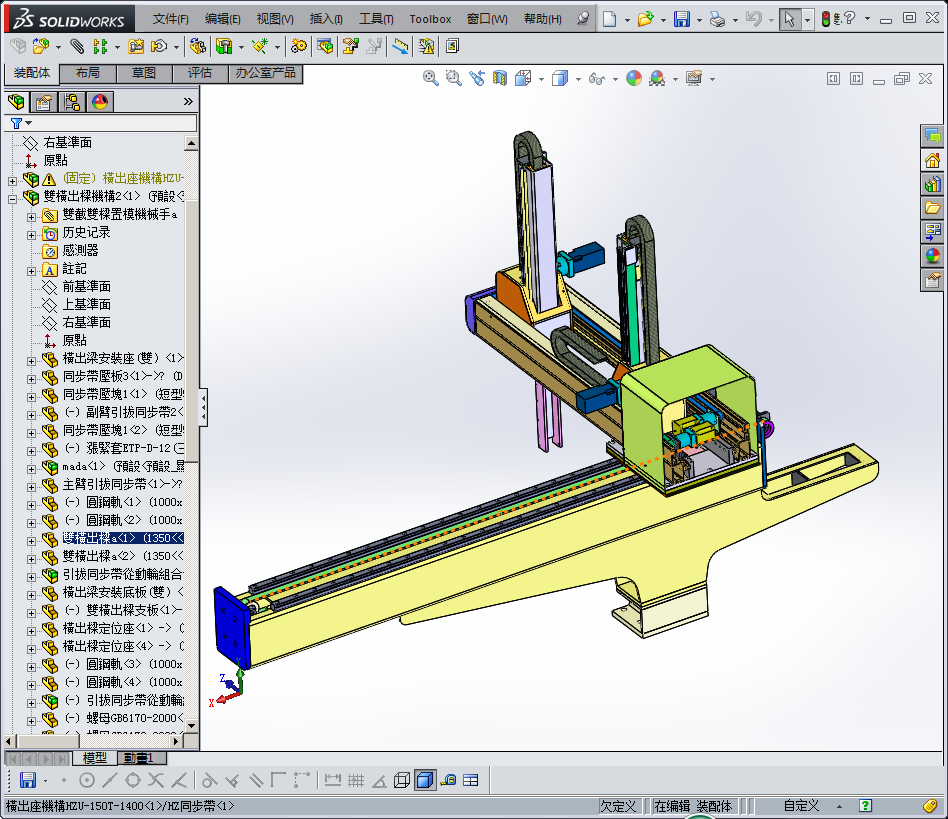The width and height of the screenshot is (948, 819).
Task: Open Design Library icon in task pane
Action: click(x=932, y=184)
